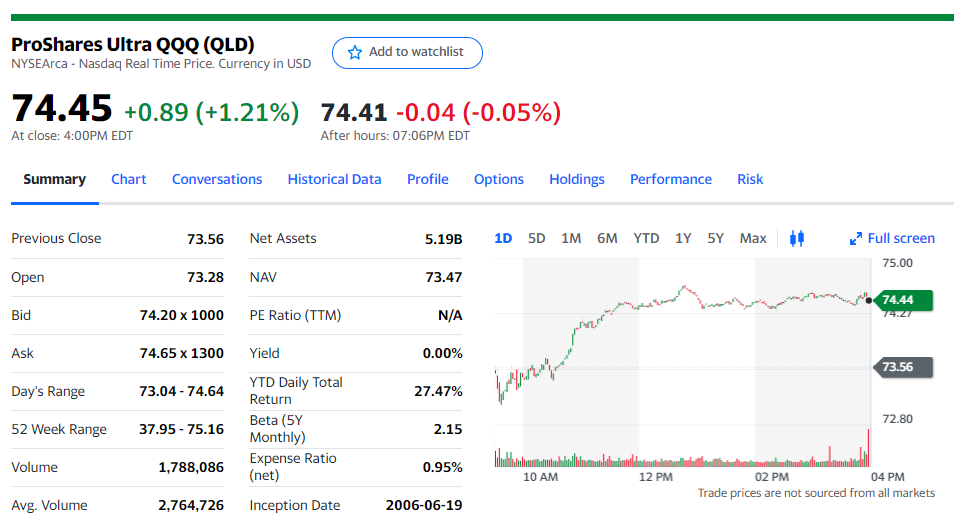Click the star icon in Add to watchlist
The width and height of the screenshot is (954, 525).
pyautogui.click(x=355, y=52)
